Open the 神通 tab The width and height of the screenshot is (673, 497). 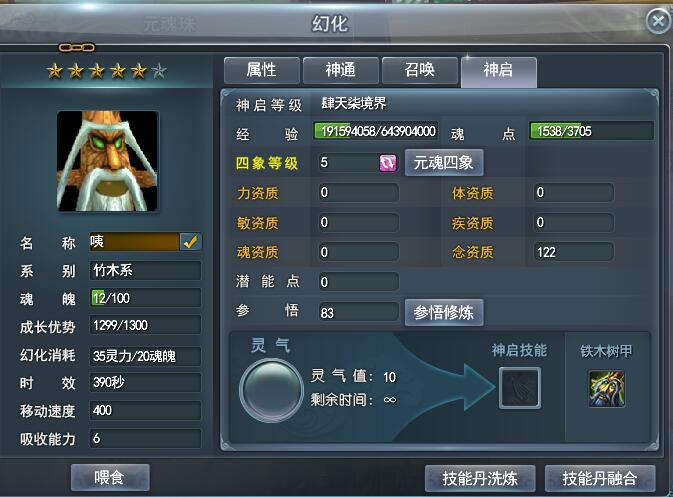point(340,70)
